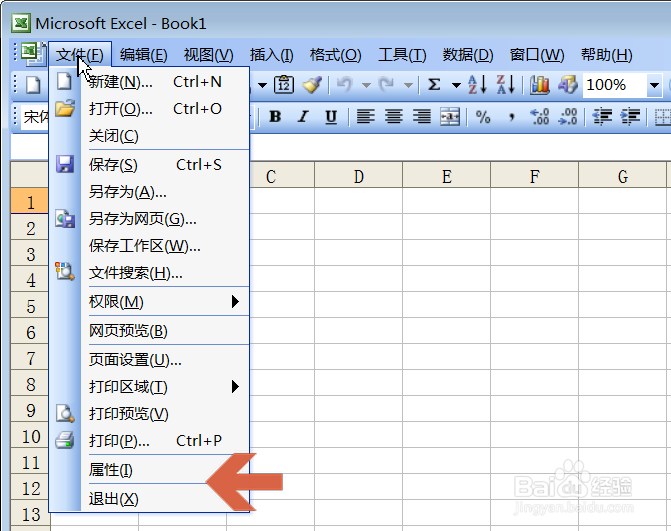This screenshot has width=671, height=531.
Task: Select the Format Painter brush icon
Action: coord(312,84)
